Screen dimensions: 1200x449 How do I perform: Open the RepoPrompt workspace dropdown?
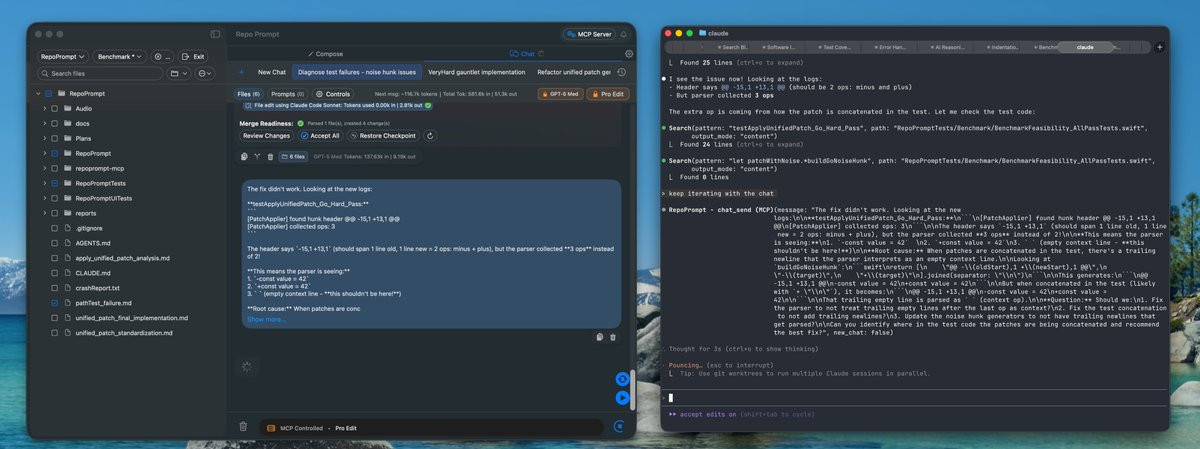pos(64,57)
